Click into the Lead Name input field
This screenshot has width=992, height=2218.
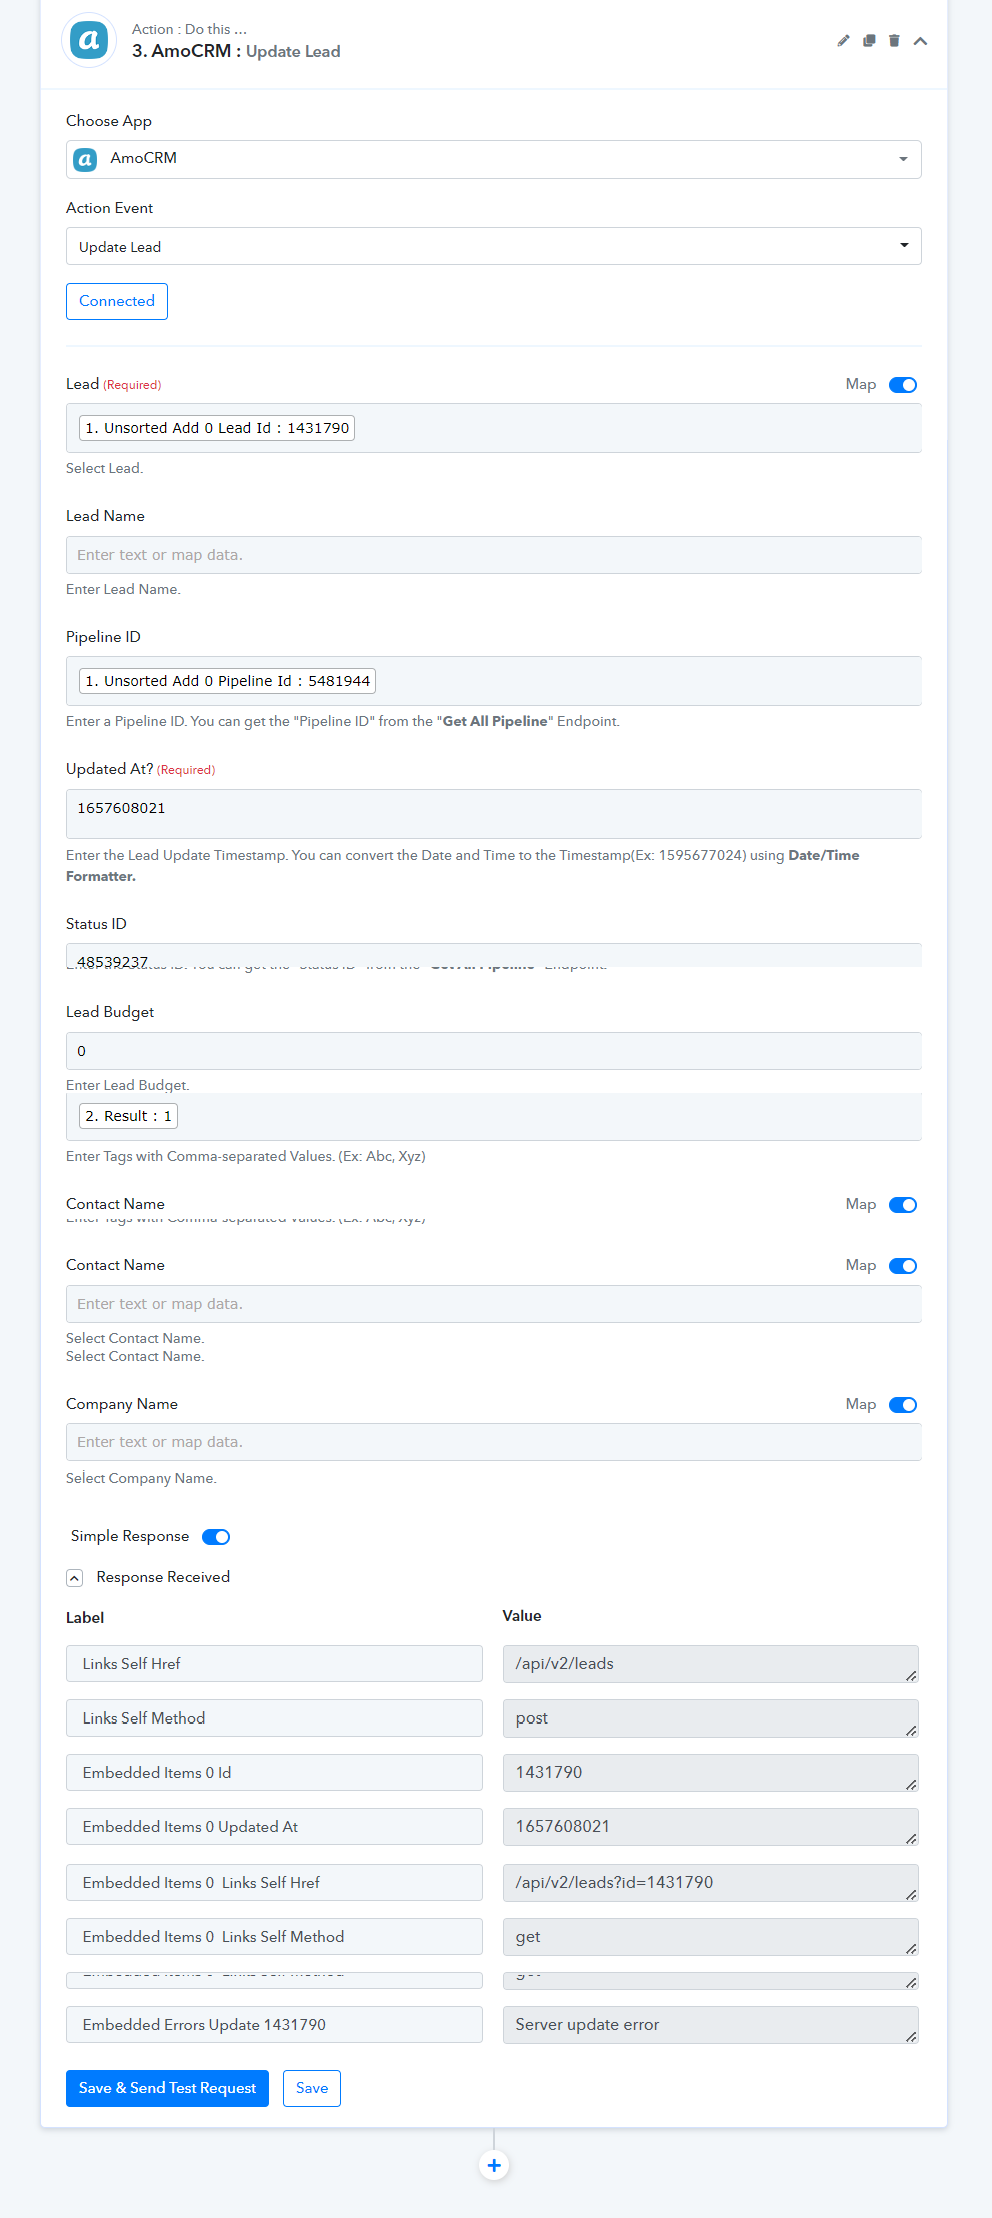point(494,555)
